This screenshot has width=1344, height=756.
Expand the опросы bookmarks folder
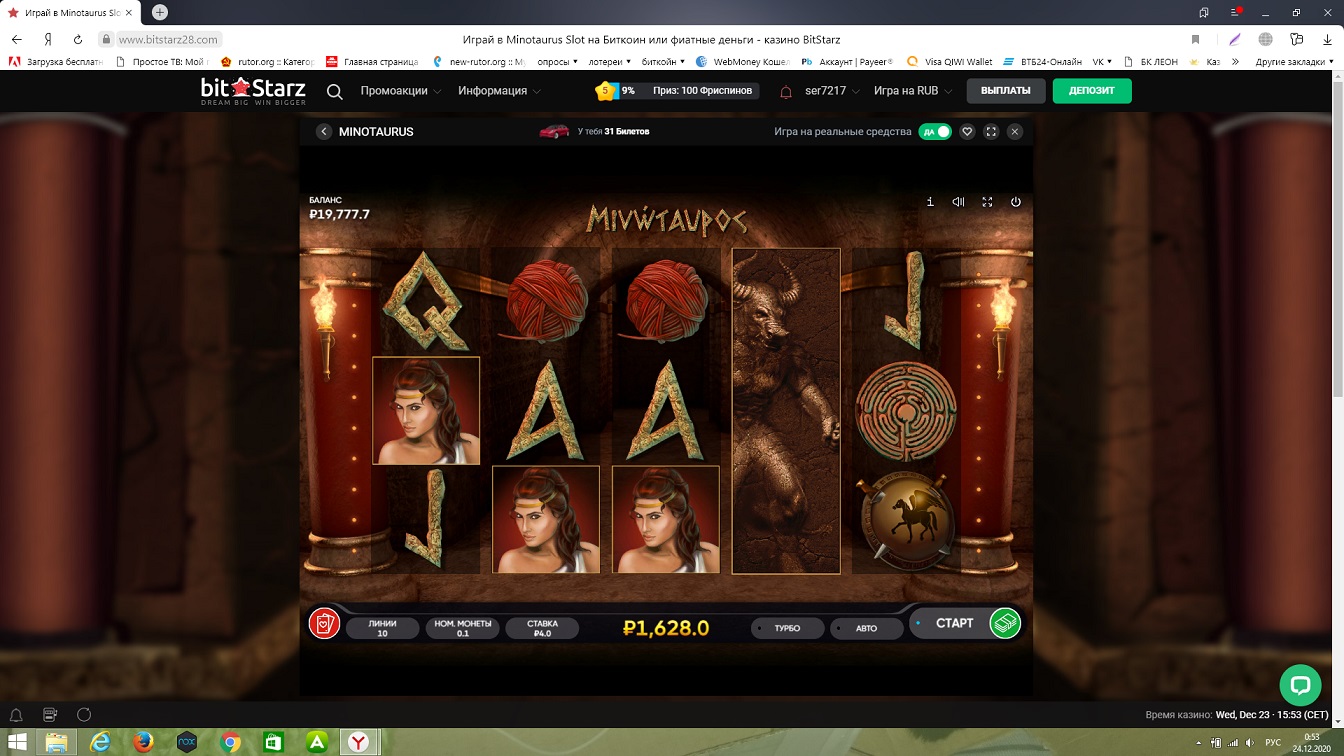[558, 62]
